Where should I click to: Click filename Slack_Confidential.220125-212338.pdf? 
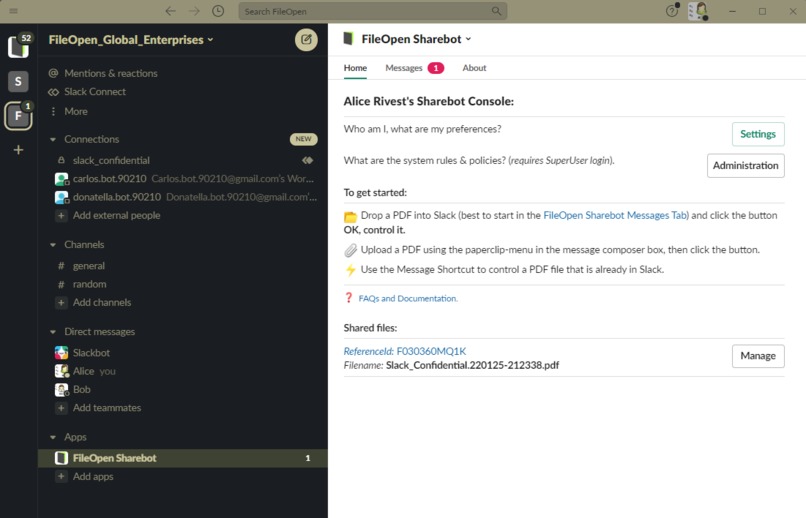[472, 365]
